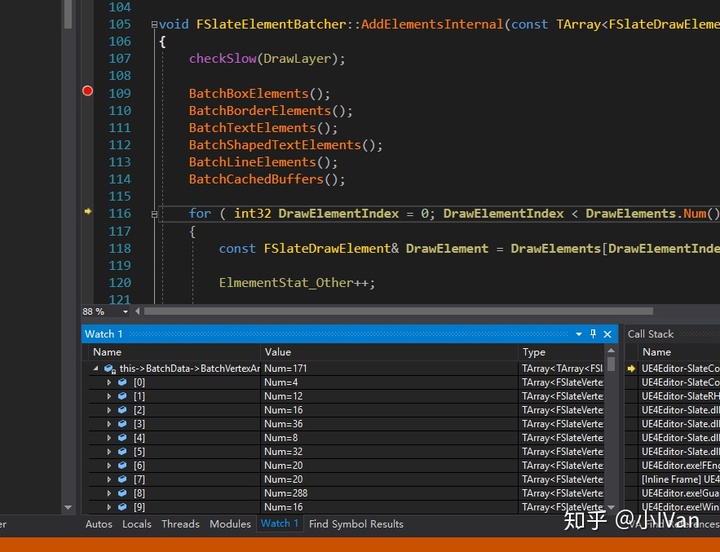Expand watch element [6]

[109, 465]
